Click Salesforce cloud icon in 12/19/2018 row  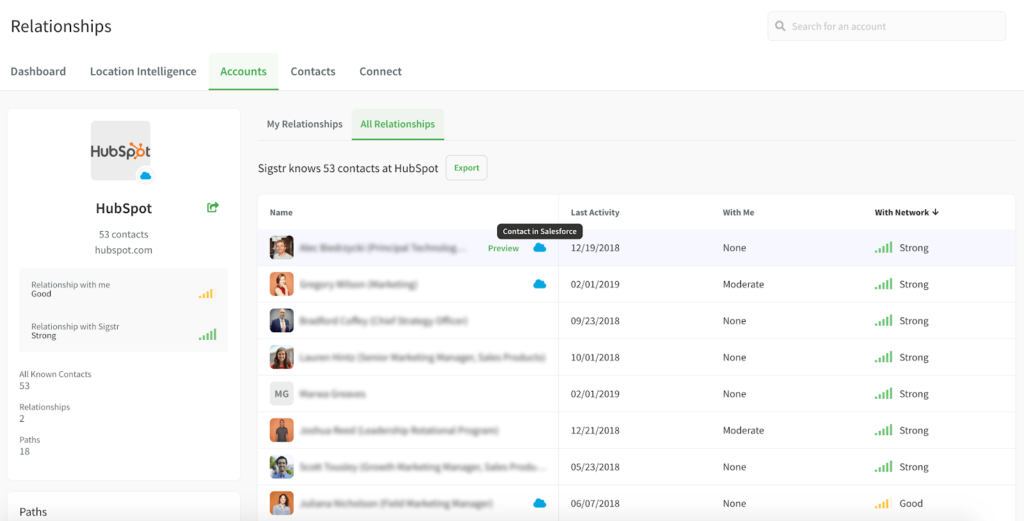tap(539, 247)
